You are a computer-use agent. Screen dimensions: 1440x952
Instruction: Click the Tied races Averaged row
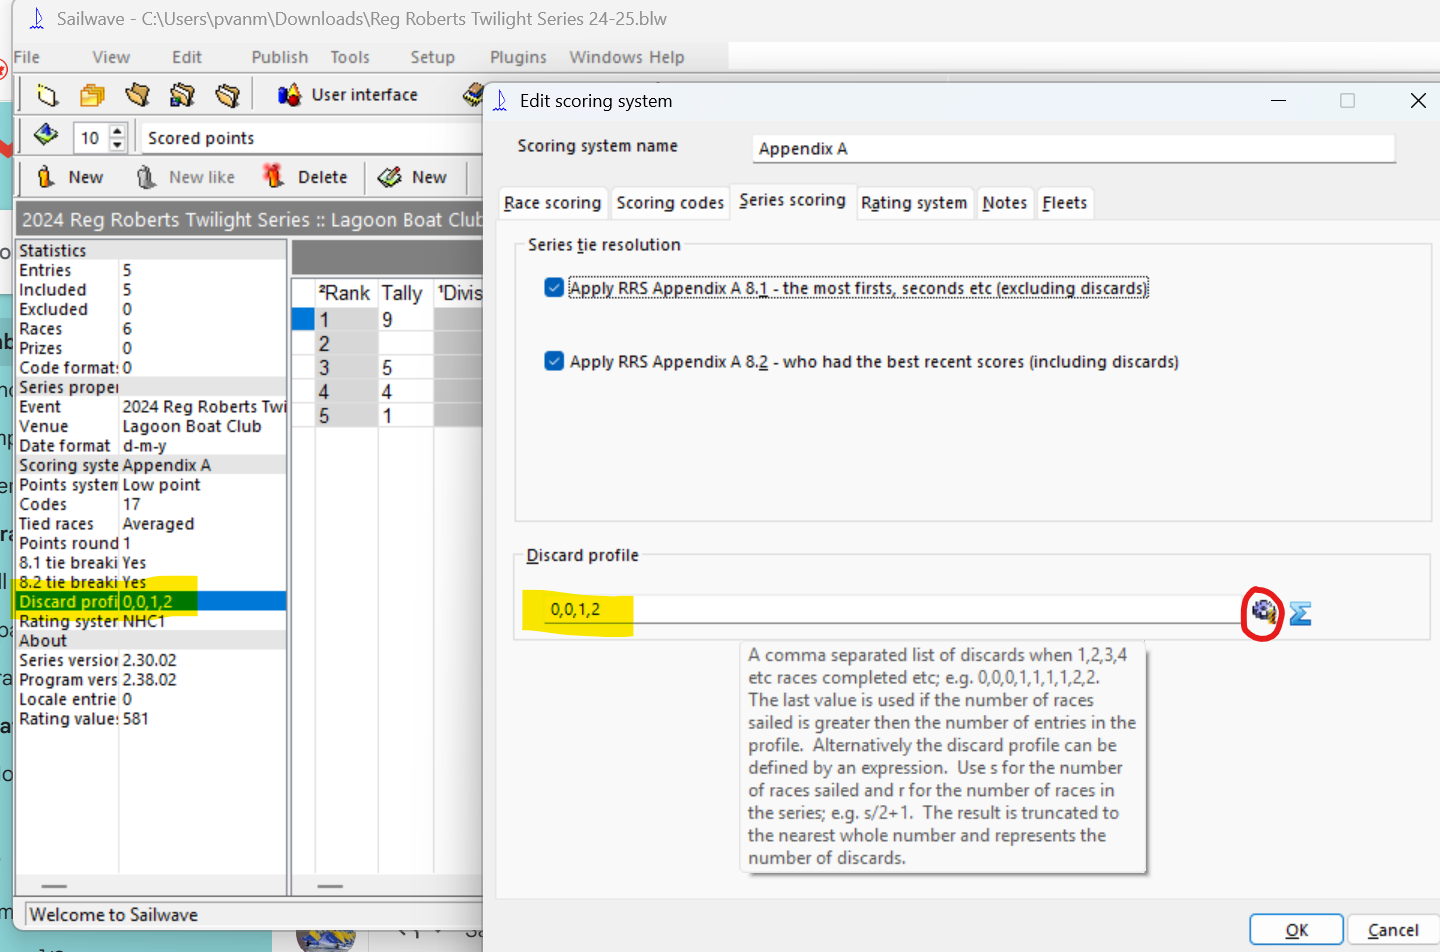[x=151, y=524]
